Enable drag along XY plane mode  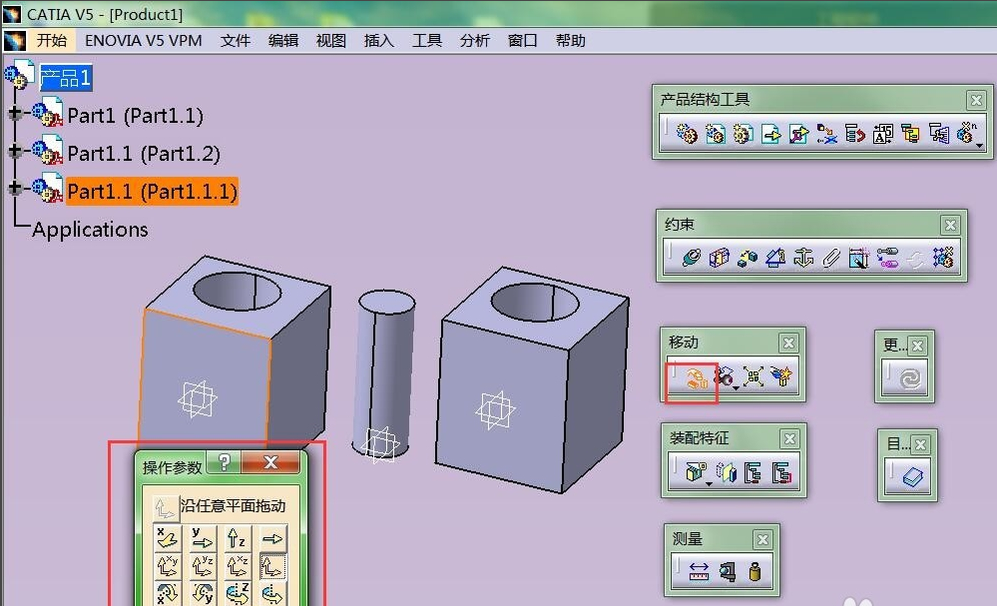tap(168, 565)
